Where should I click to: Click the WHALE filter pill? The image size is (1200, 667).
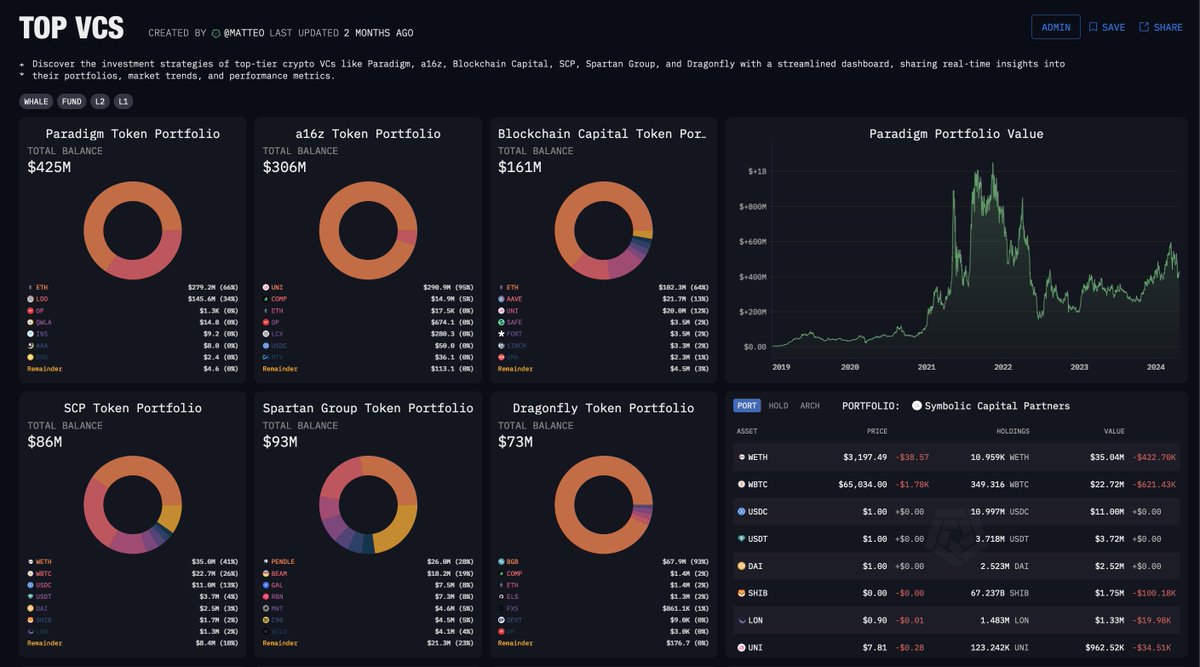point(35,101)
